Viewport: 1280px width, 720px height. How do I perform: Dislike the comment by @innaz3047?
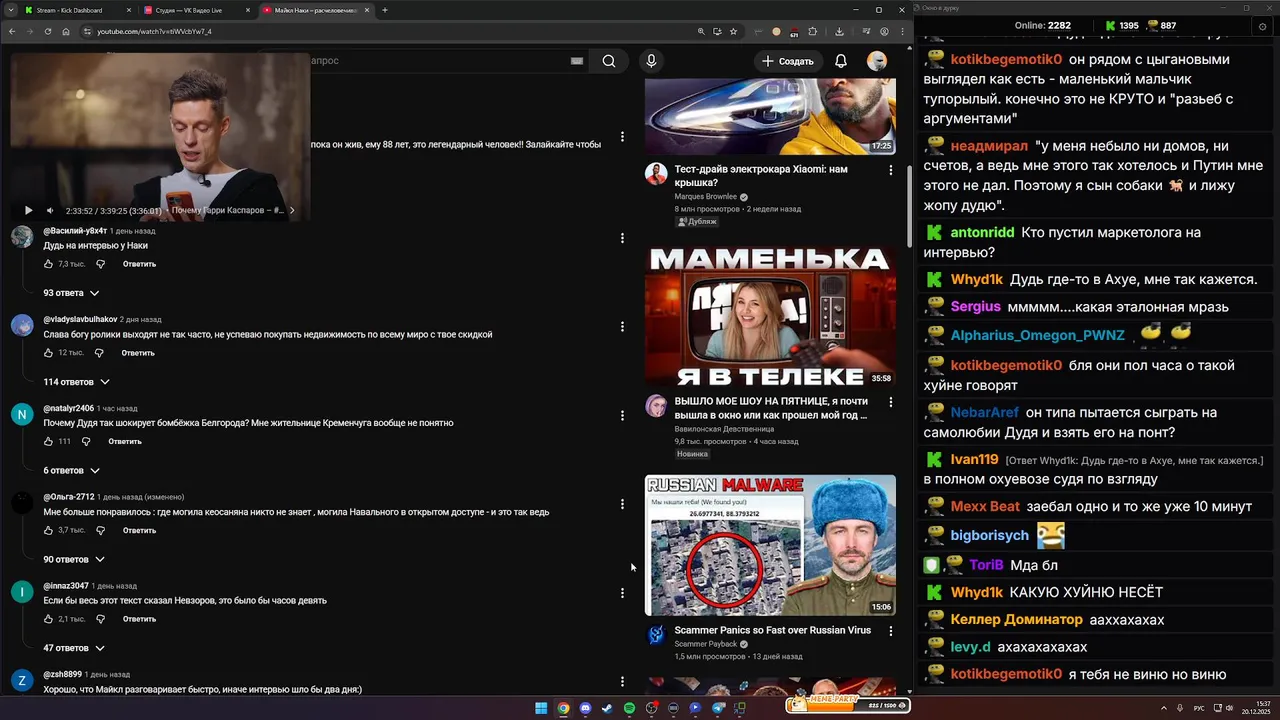click(100, 619)
